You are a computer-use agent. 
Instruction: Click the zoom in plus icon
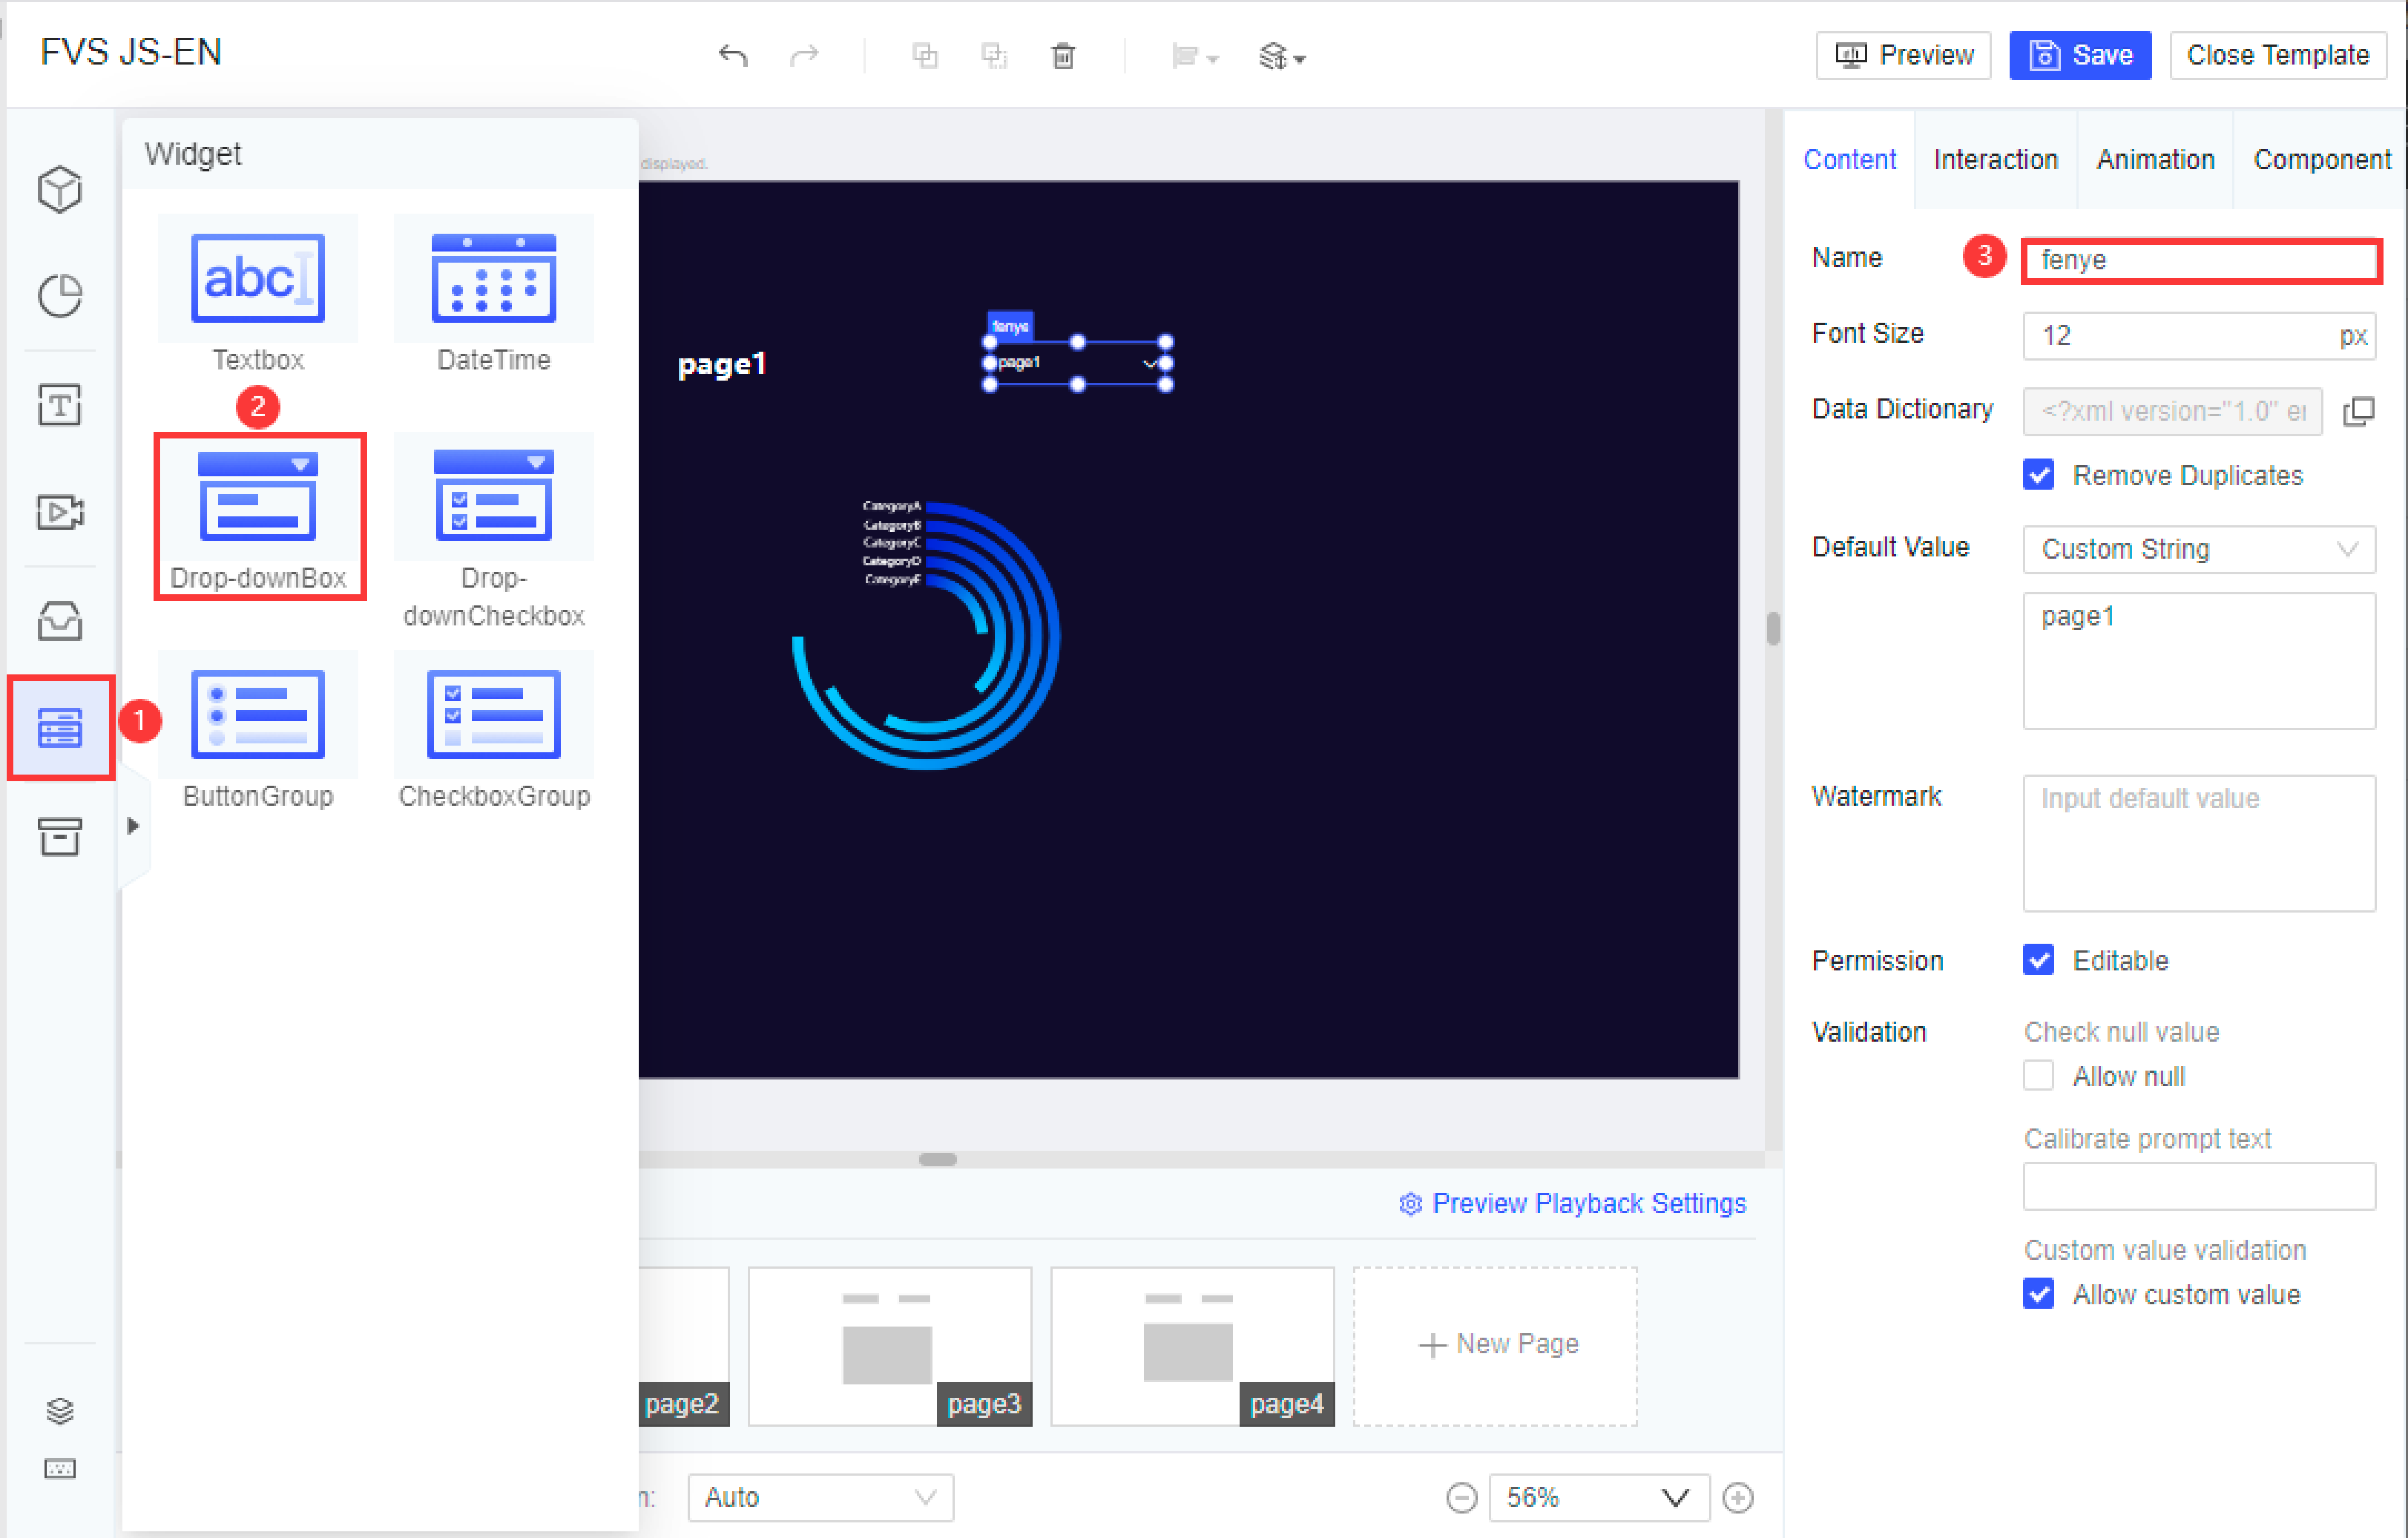(x=1738, y=1497)
